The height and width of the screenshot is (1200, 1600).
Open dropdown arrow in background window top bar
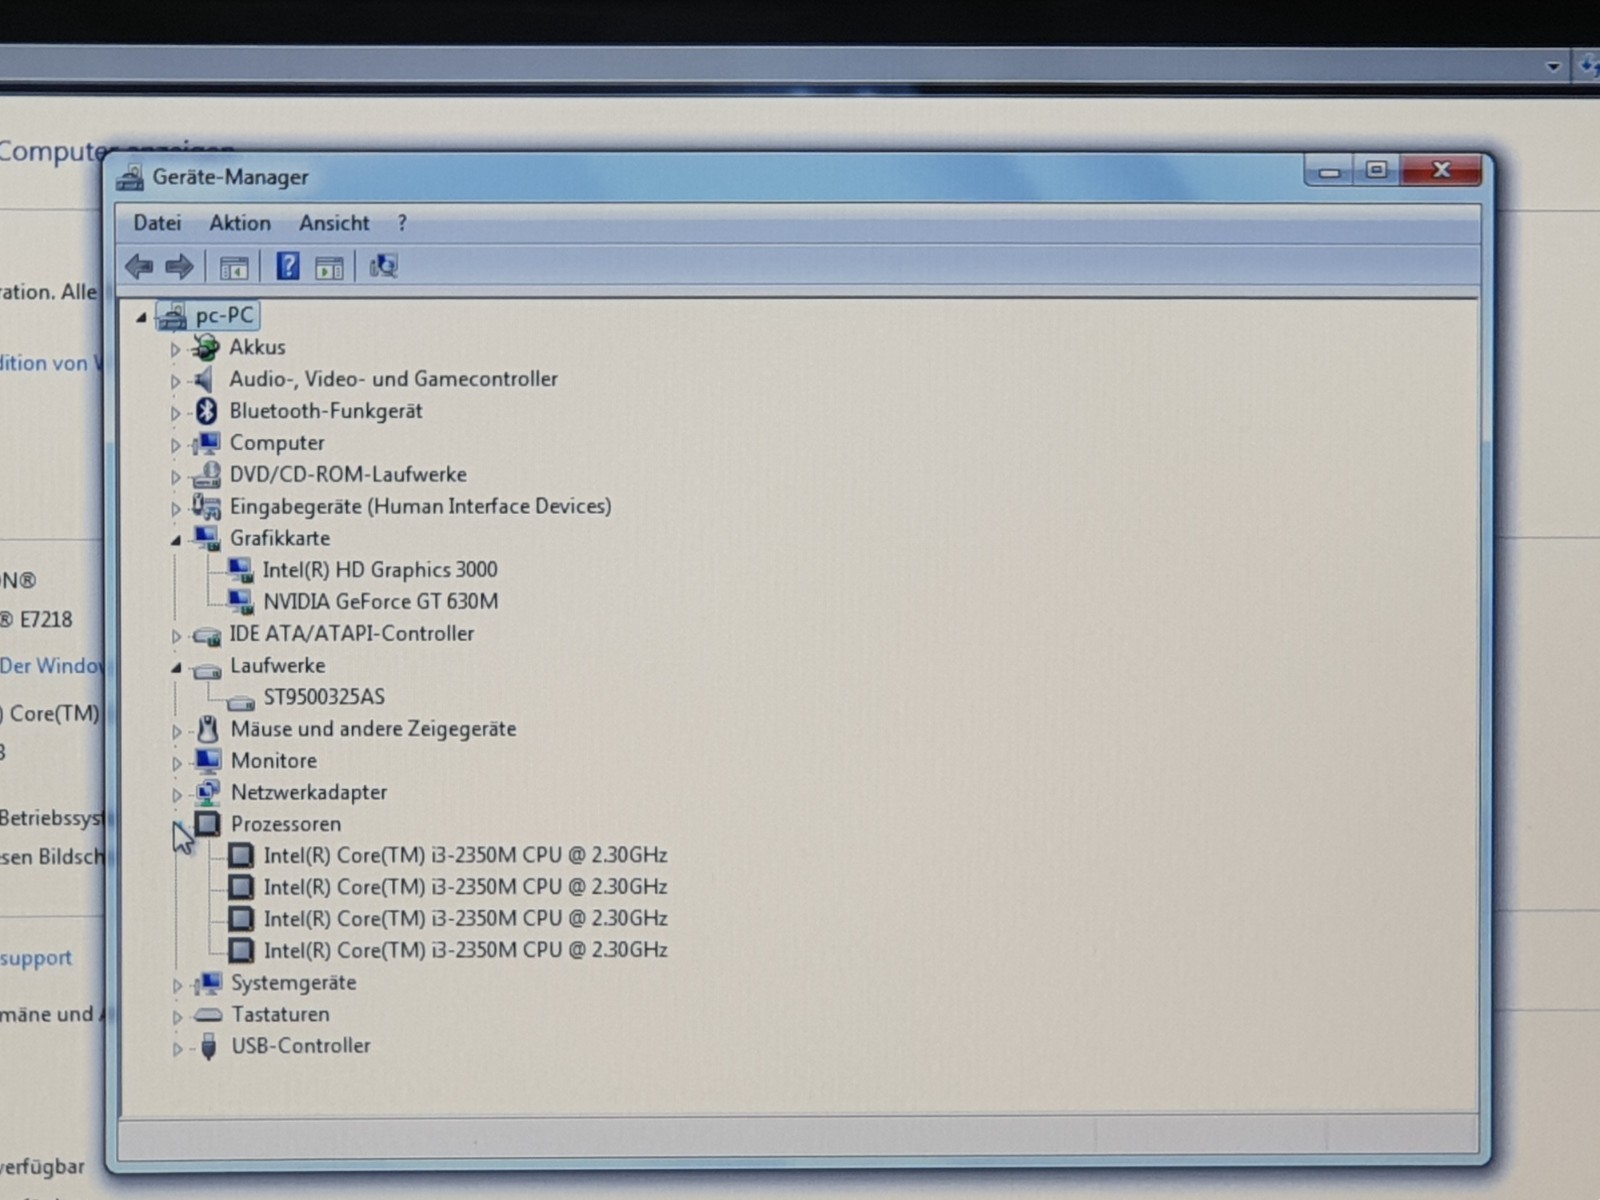pyautogui.click(x=1553, y=67)
